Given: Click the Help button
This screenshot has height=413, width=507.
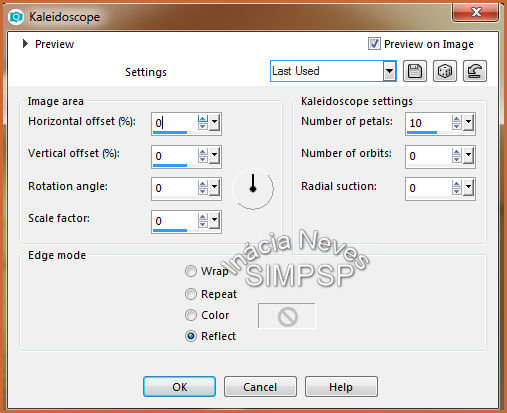Looking at the screenshot, I should coord(341,387).
